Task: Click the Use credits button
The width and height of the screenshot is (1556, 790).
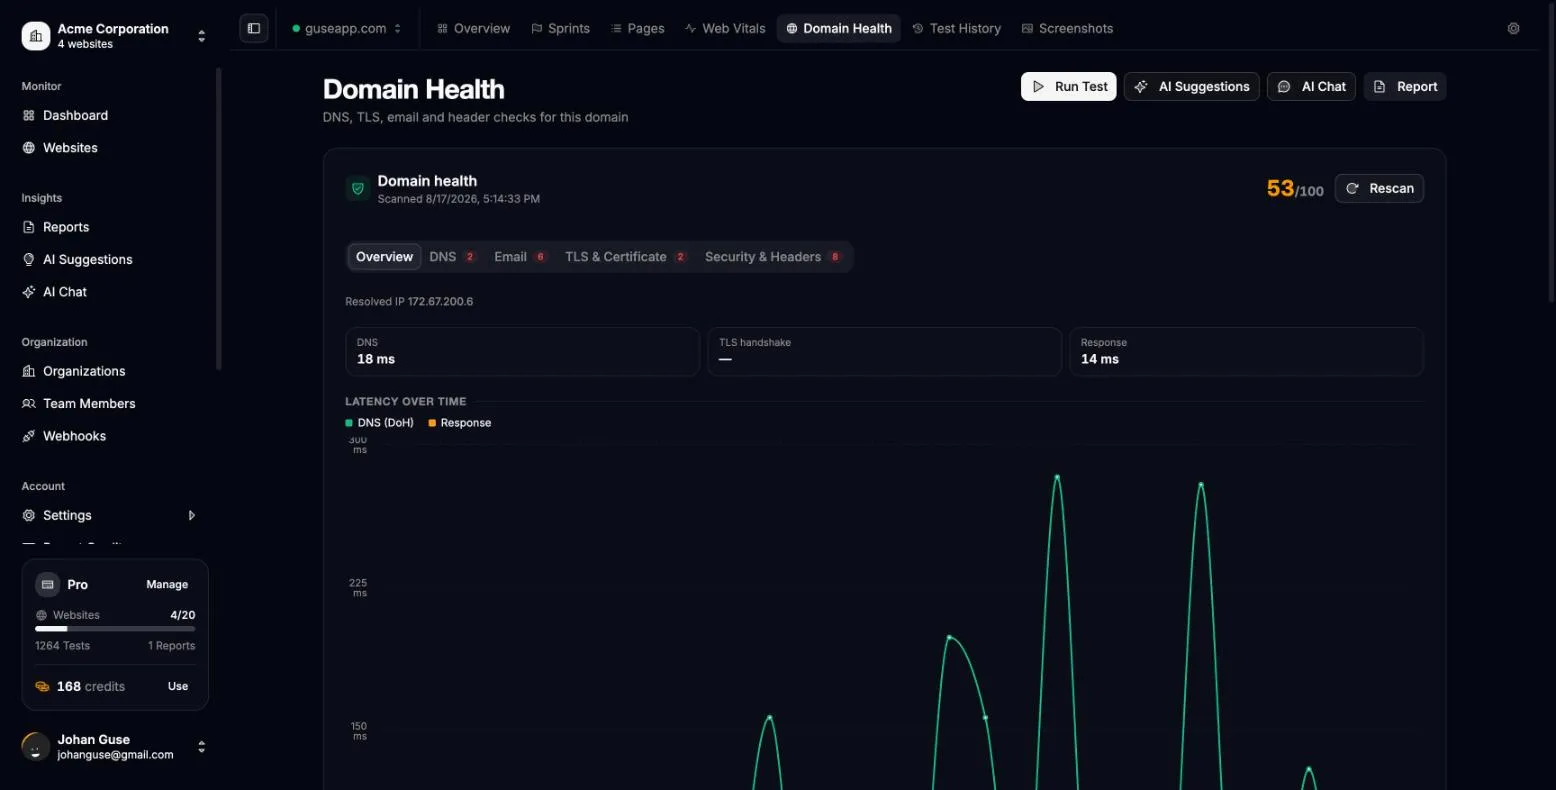Action: (178, 686)
